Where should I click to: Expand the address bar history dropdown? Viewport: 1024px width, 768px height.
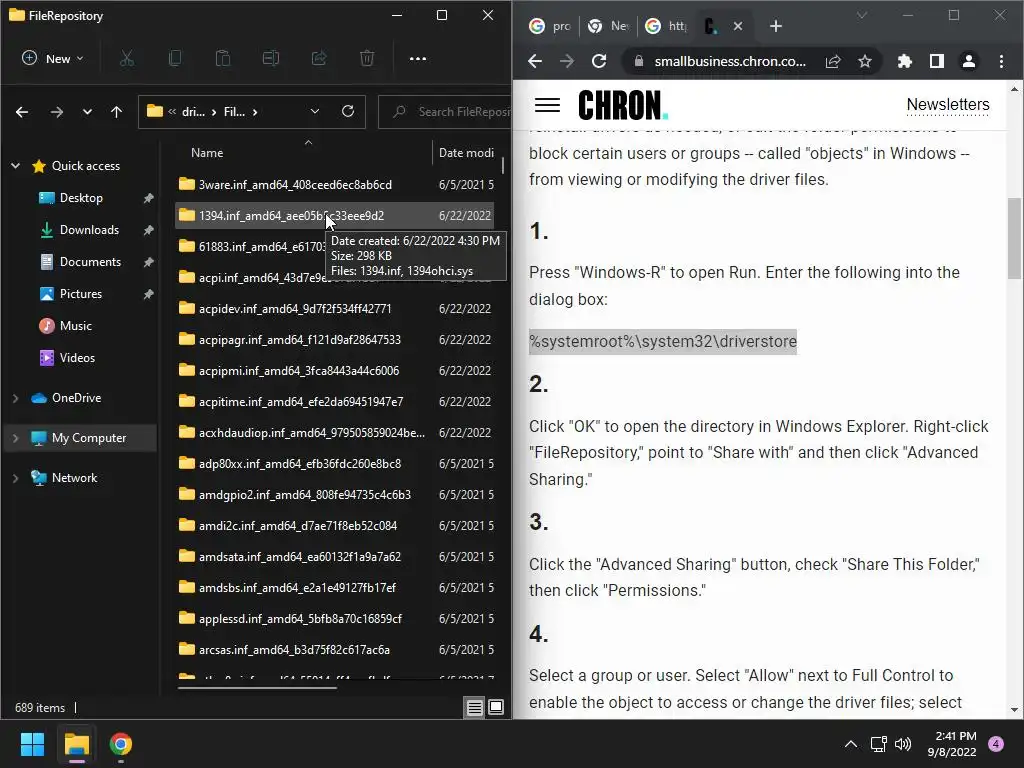click(315, 112)
